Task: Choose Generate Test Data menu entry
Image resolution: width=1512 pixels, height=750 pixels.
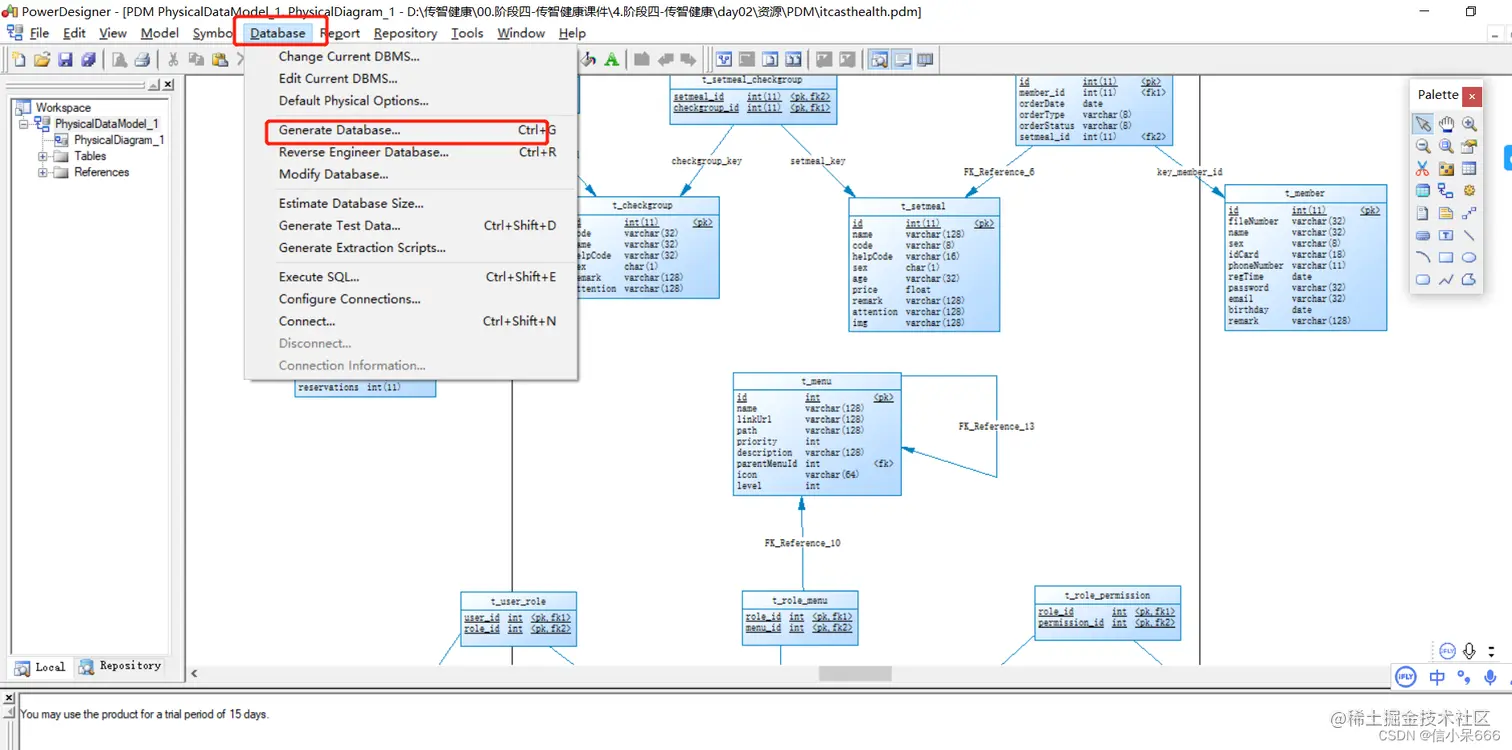Action: coord(411,225)
